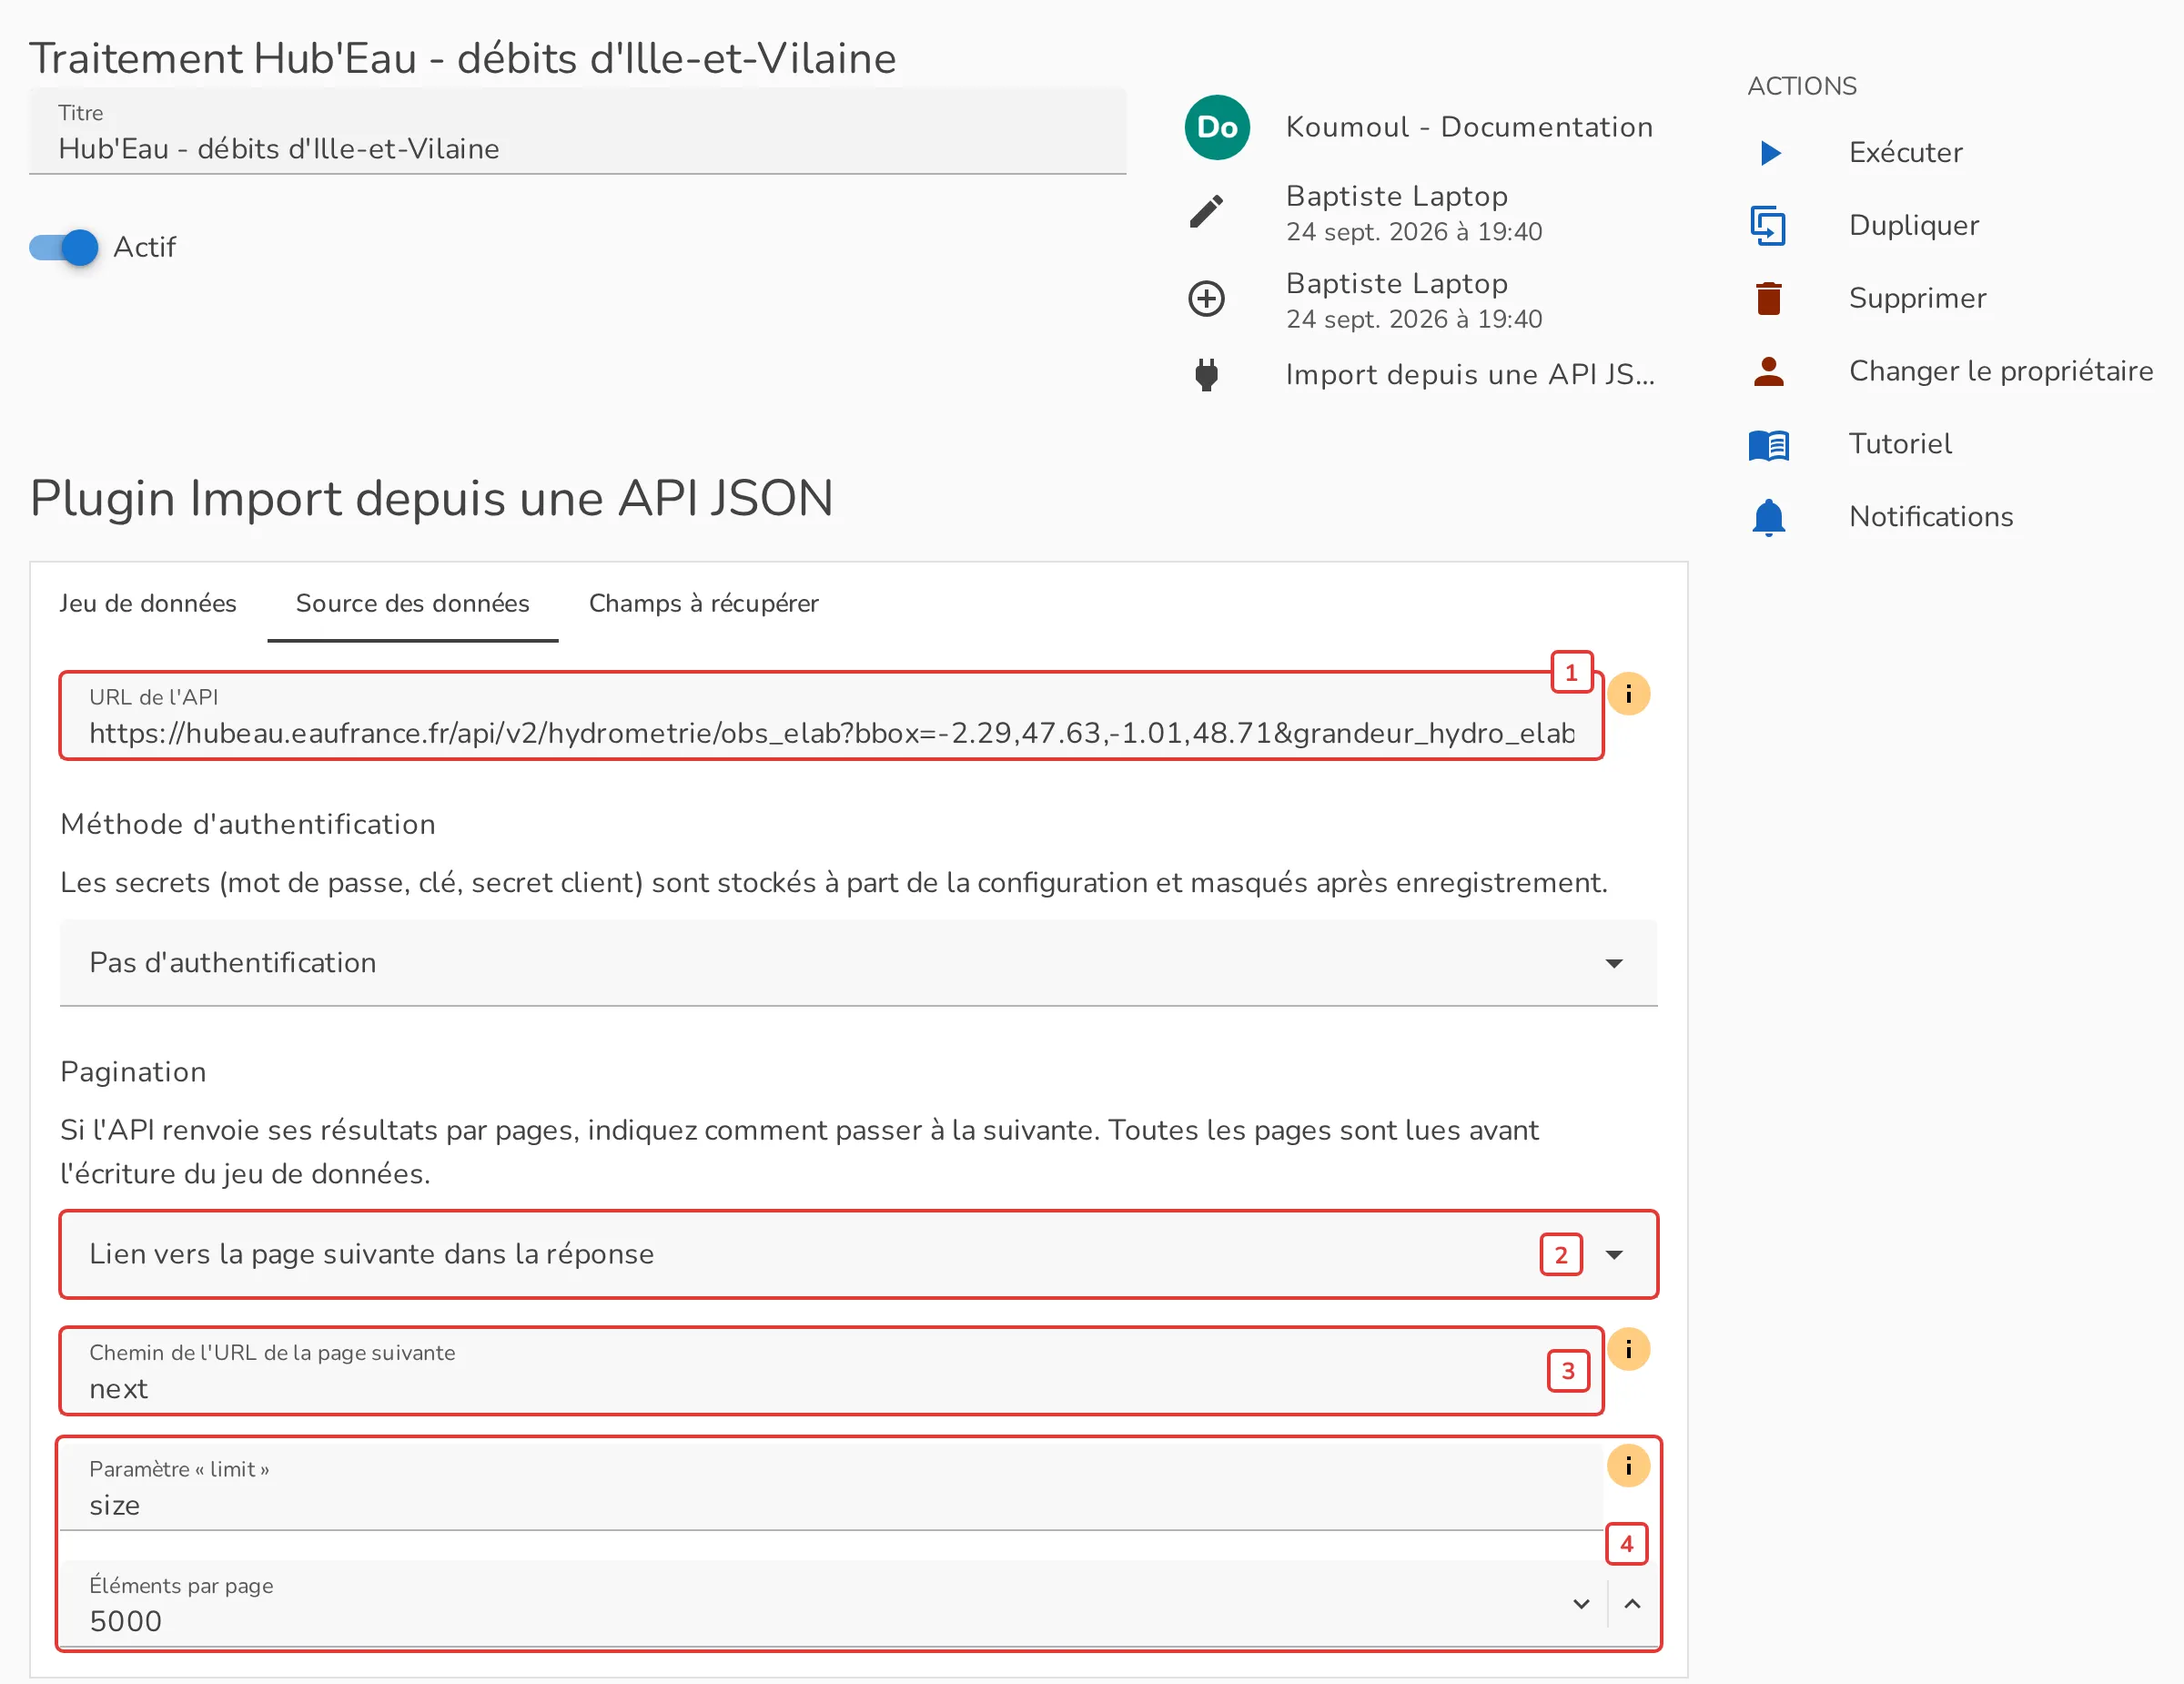Open the pagination method dropdown 'Lien vers la page suivante'
Screen dimensions: 2184x1684
[x=858, y=1254]
